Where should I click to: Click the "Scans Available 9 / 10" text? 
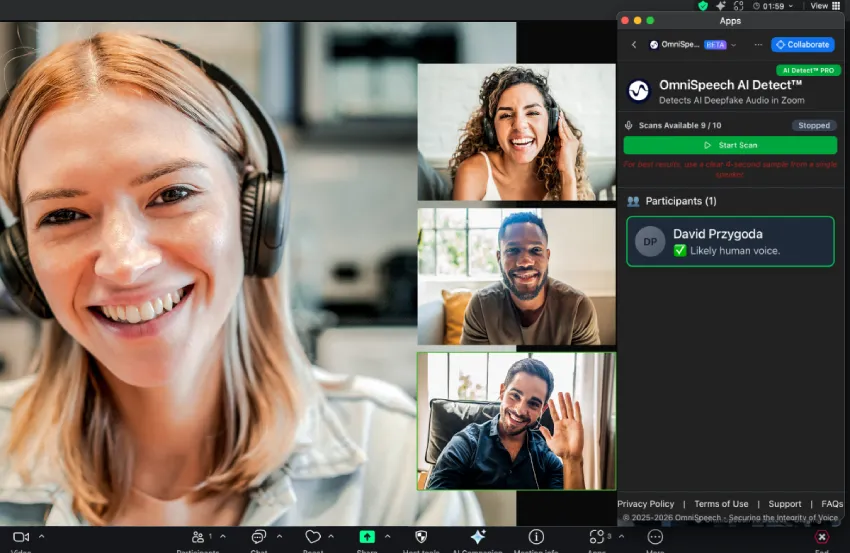[680, 125]
